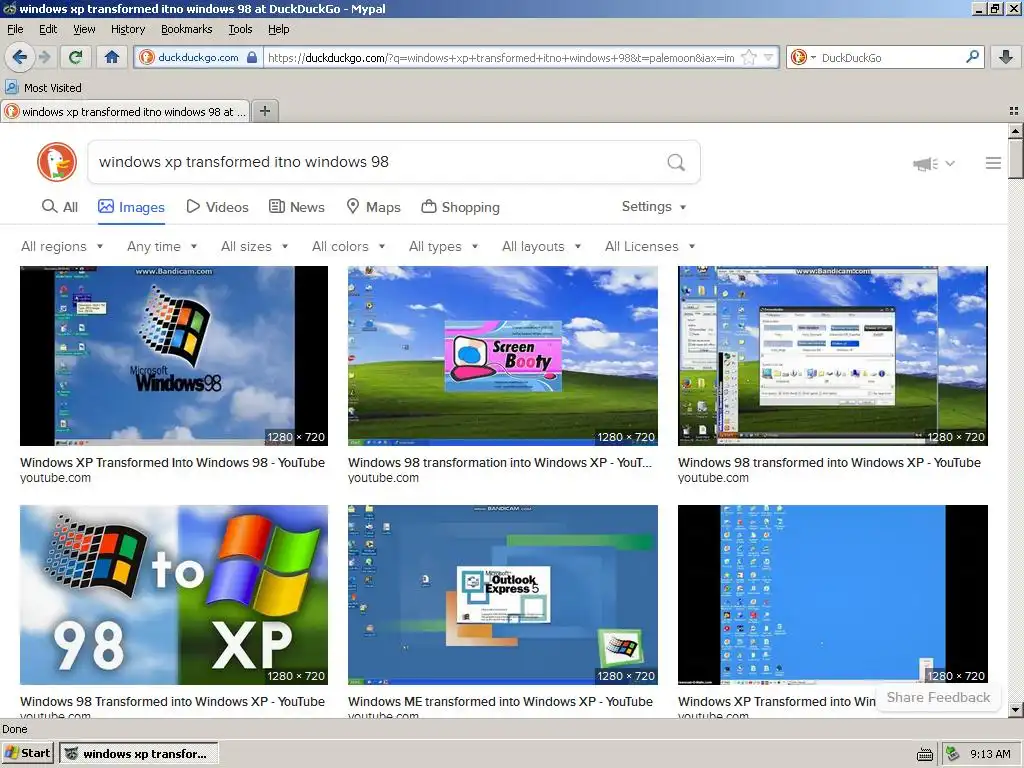
Task: Click the vertical scrollbar up arrow
Action: pyautogui.click(x=1016, y=131)
